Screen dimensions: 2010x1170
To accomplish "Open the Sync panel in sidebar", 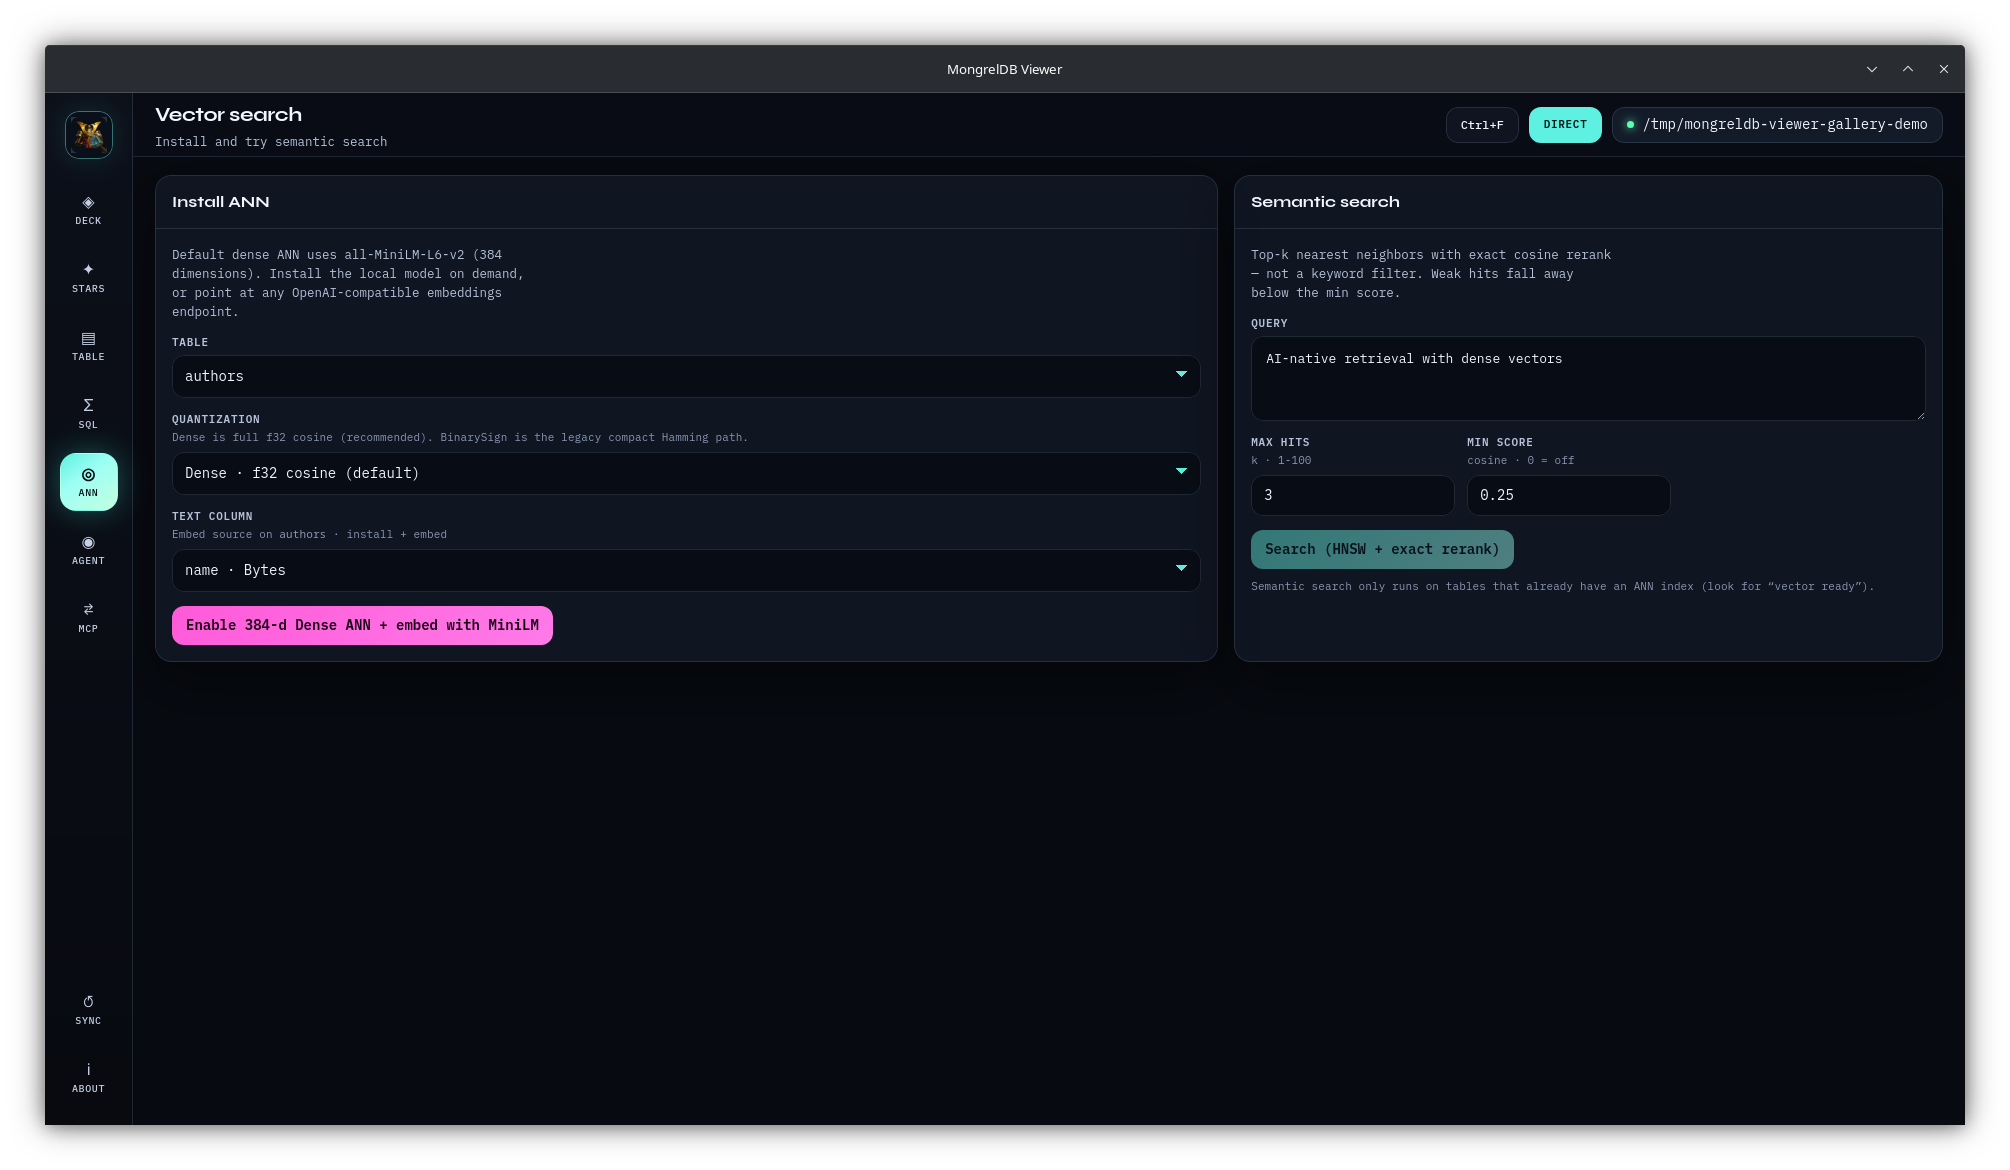I will (88, 1010).
